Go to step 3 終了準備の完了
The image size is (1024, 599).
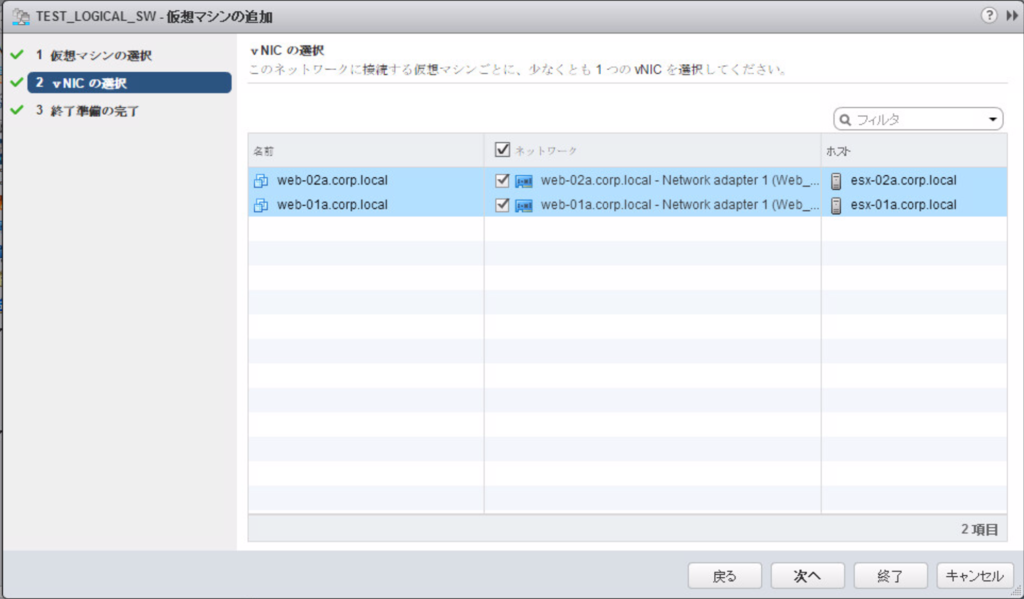(x=92, y=110)
